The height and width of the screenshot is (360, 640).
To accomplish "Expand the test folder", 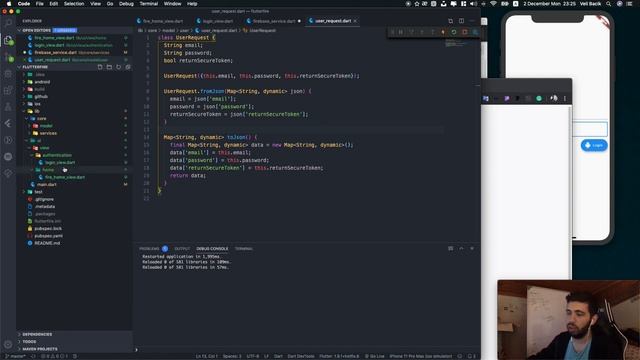I will pos(38,192).
